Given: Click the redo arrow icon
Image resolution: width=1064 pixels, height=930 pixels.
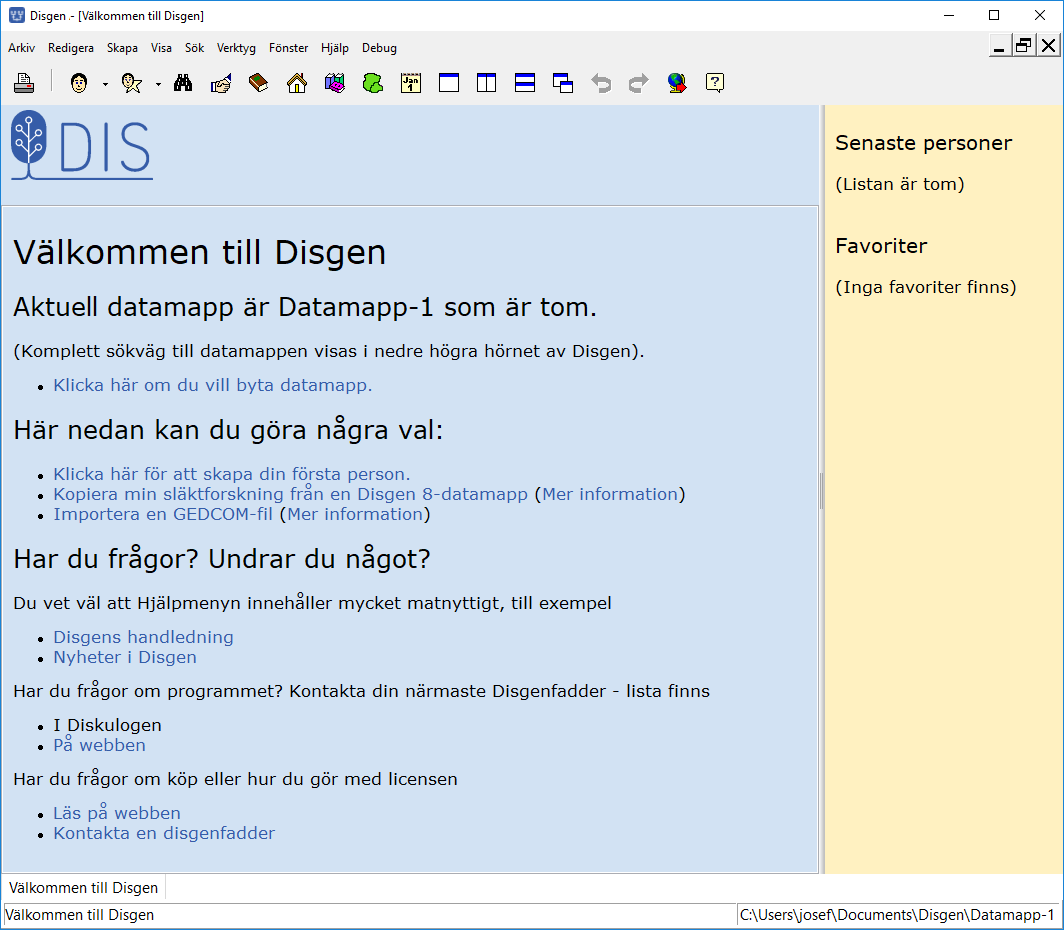Looking at the screenshot, I should pyautogui.click(x=639, y=83).
